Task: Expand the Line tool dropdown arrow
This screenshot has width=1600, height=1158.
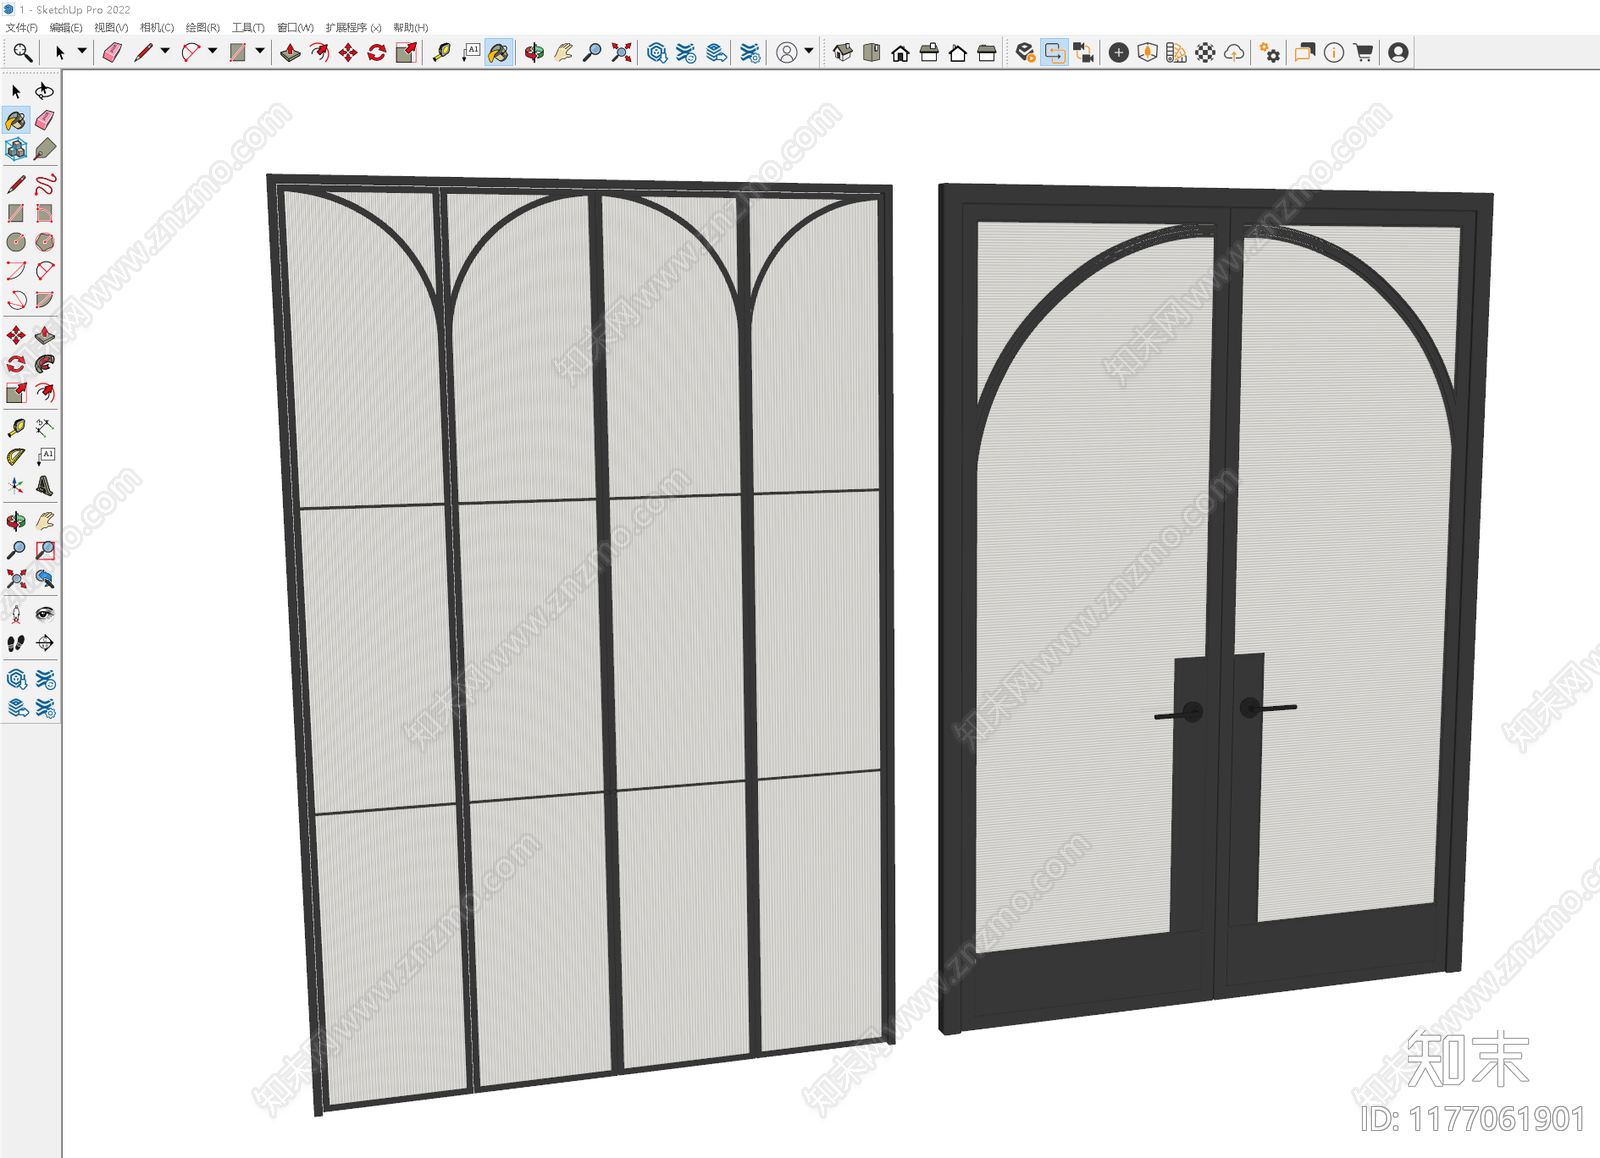Action: tap(165, 51)
